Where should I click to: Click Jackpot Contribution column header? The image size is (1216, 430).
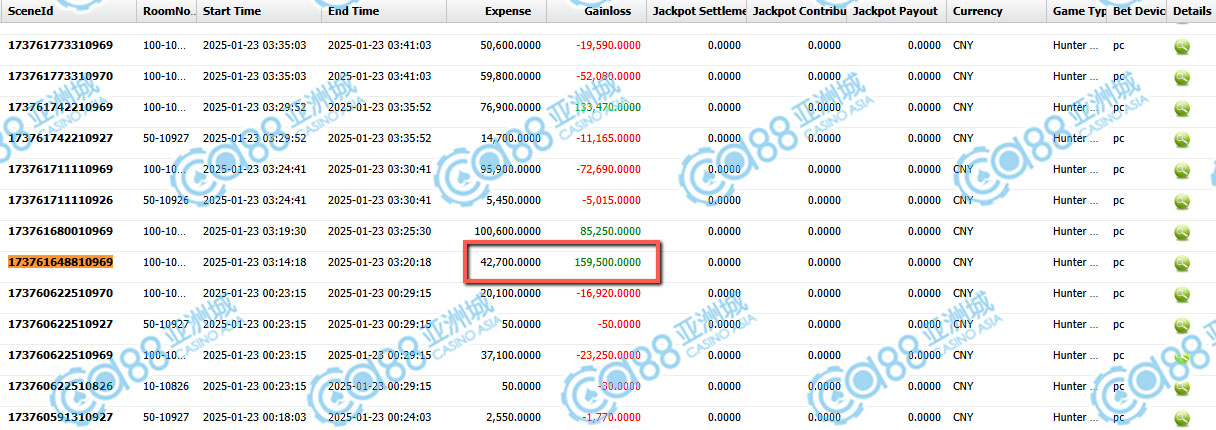[x=797, y=11]
